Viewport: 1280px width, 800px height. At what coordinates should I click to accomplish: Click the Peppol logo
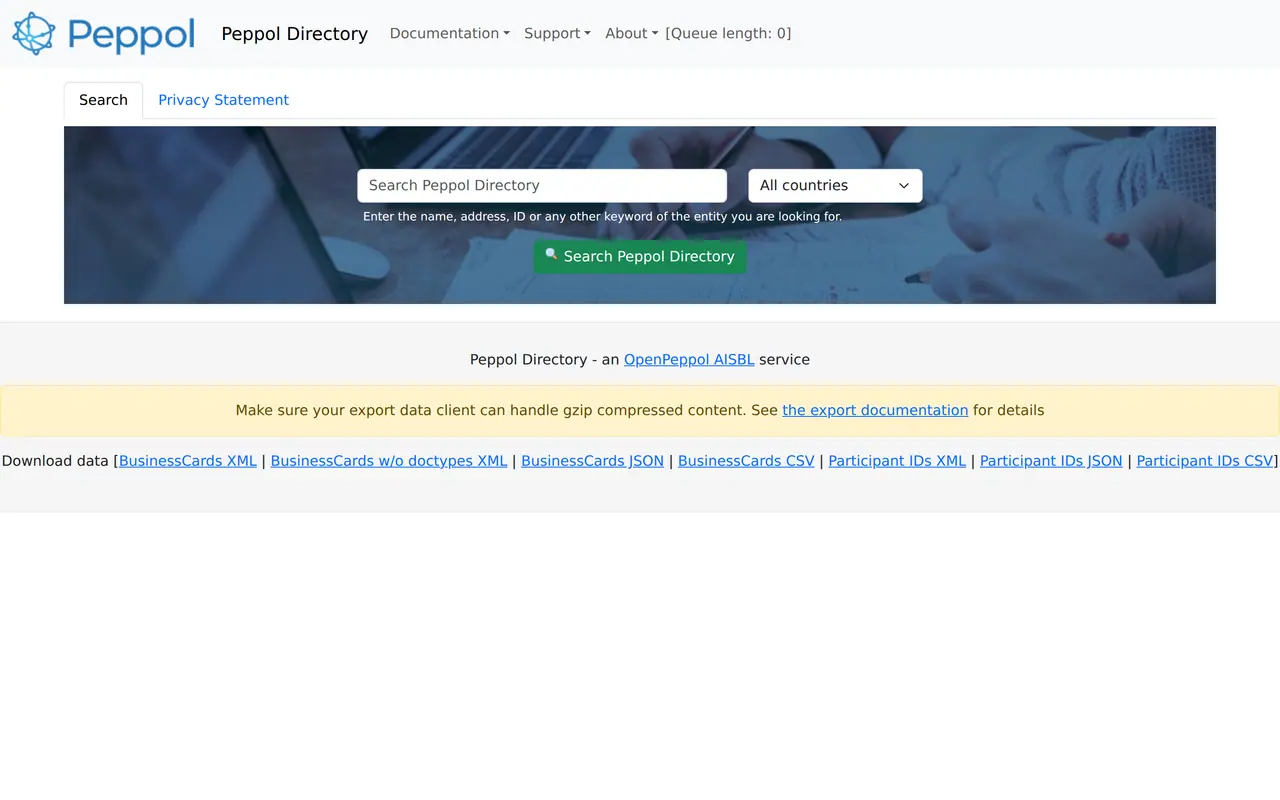(104, 34)
